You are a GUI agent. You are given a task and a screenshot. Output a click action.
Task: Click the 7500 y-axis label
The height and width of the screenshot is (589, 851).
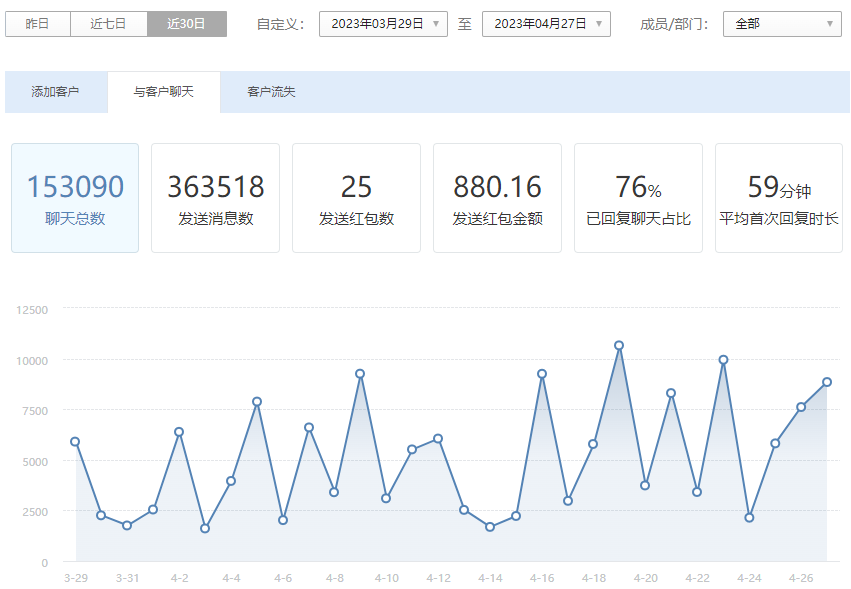pyautogui.click(x=35, y=411)
